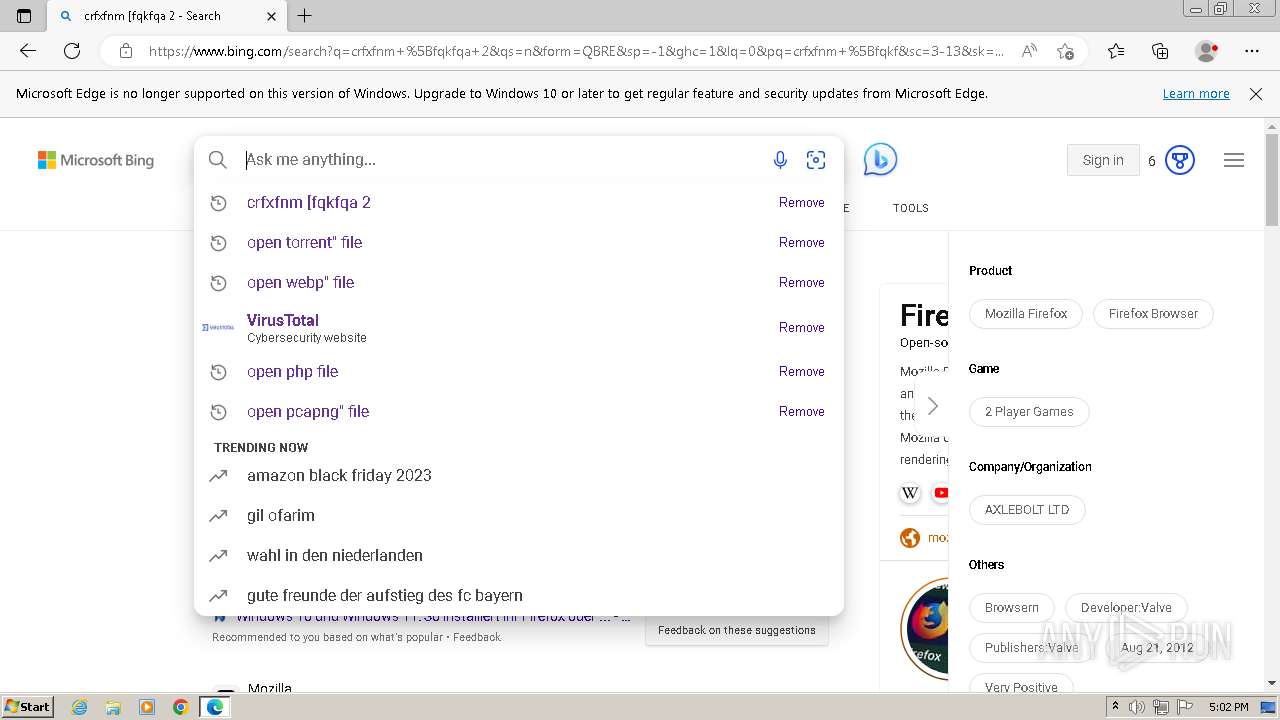Select the Firefox Browser chip
Screen dimensions: 1280x720
tap(1153, 314)
